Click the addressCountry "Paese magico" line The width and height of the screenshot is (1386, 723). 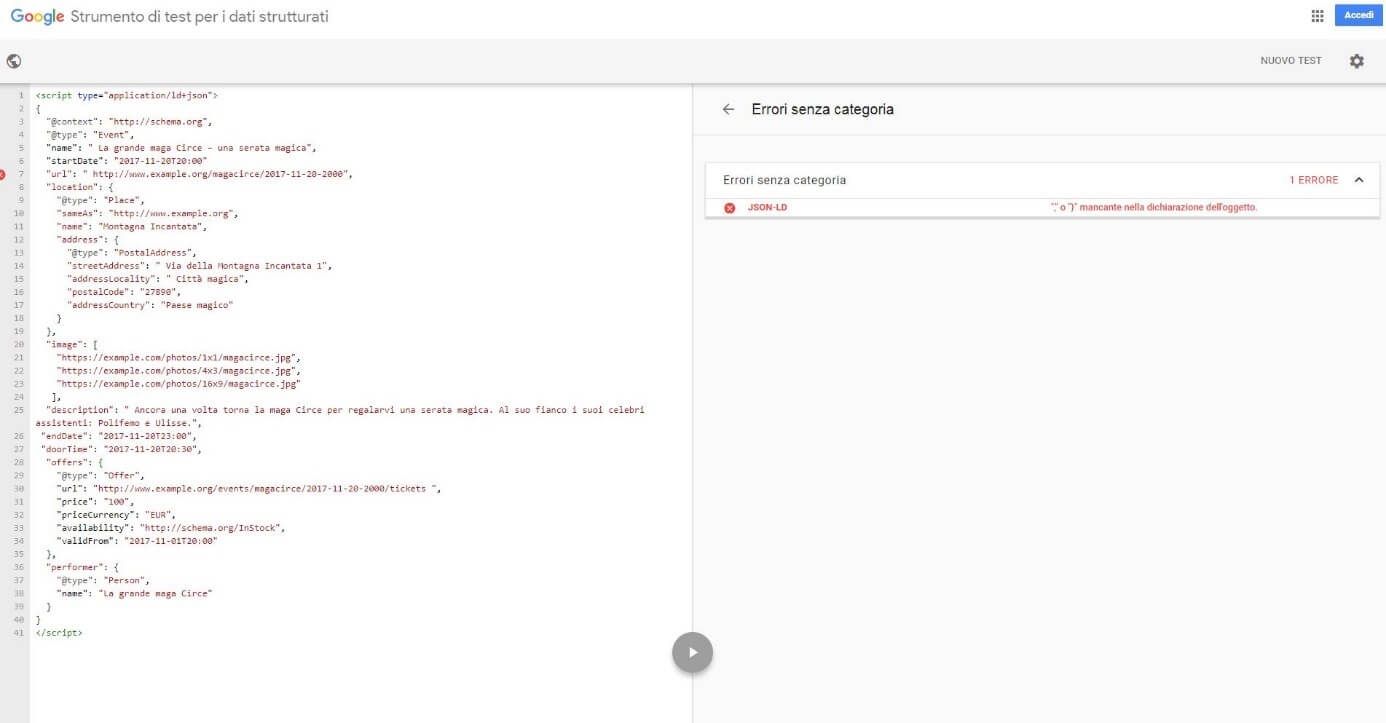coord(150,305)
